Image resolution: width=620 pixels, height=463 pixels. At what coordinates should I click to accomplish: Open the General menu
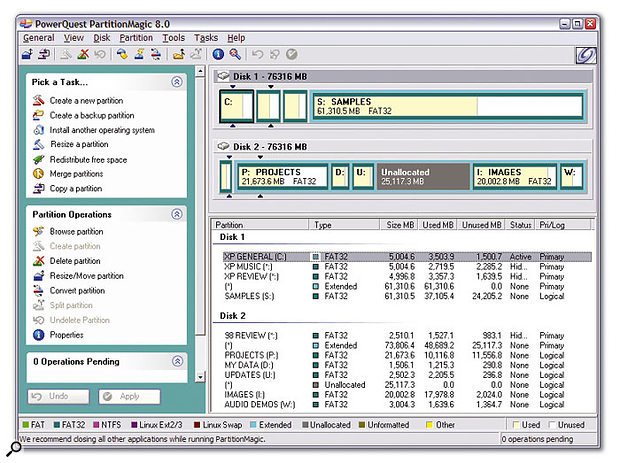pyautogui.click(x=38, y=38)
